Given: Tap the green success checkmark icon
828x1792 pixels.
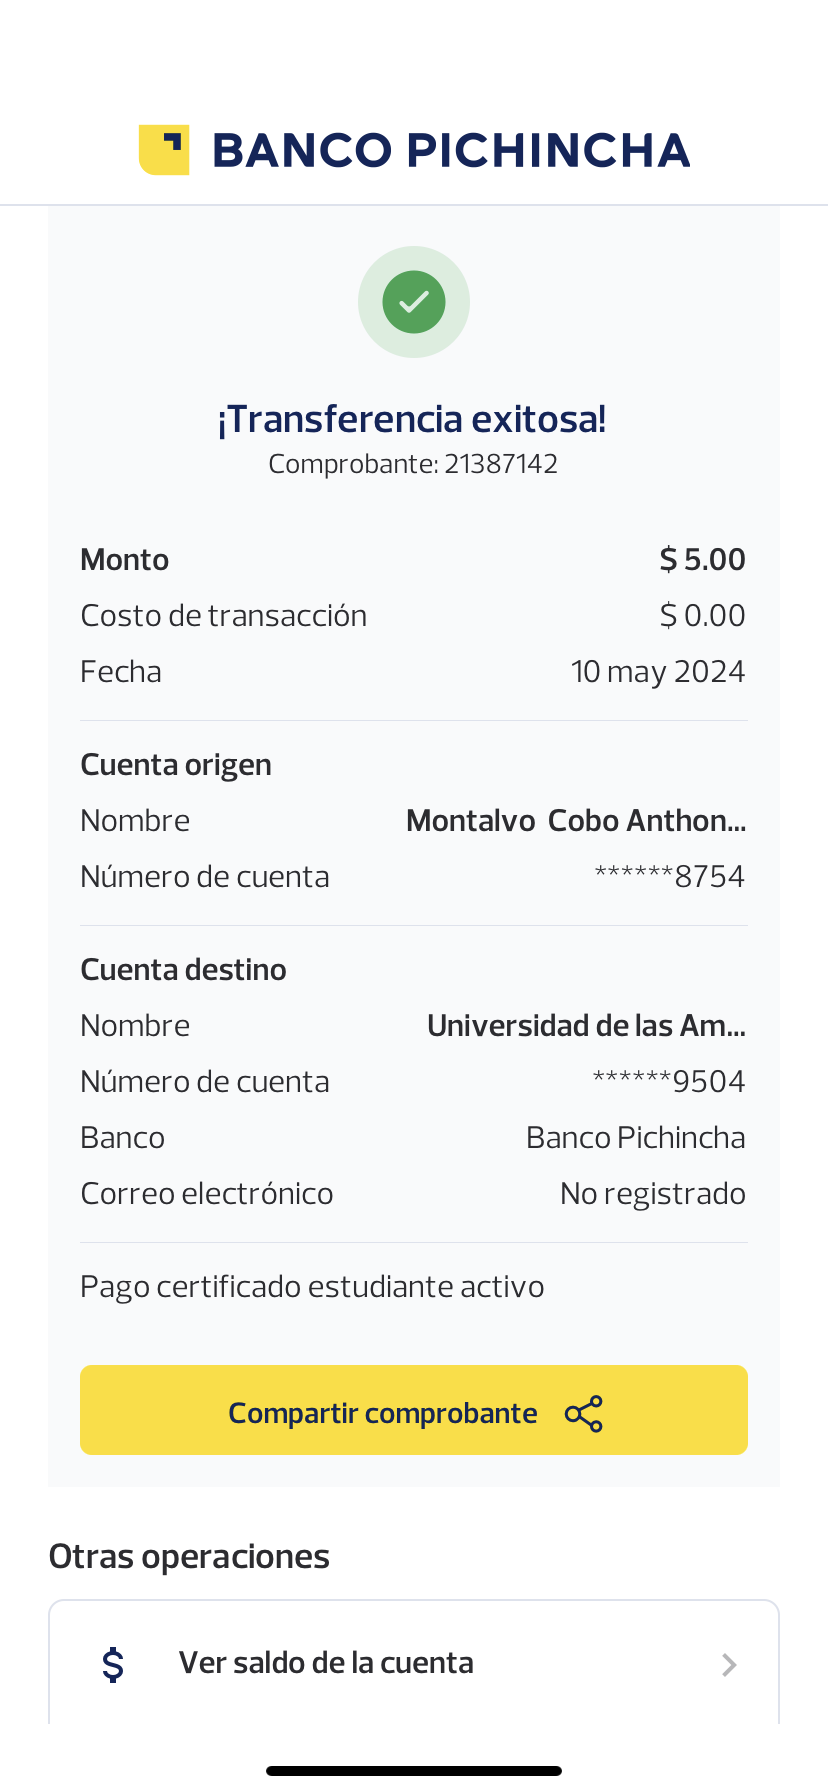Looking at the screenshot, I should click(x=414, y=302).
